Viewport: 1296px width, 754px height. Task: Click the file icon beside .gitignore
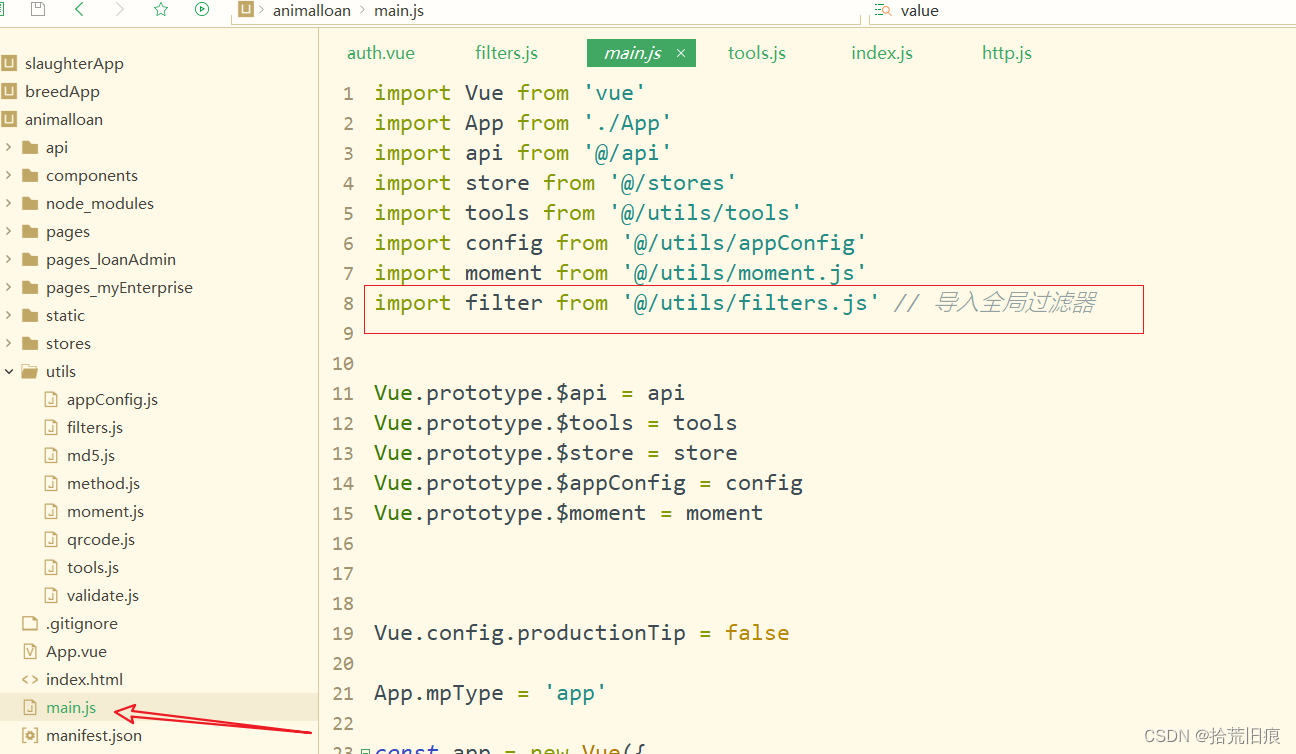(x=30, y=623)
